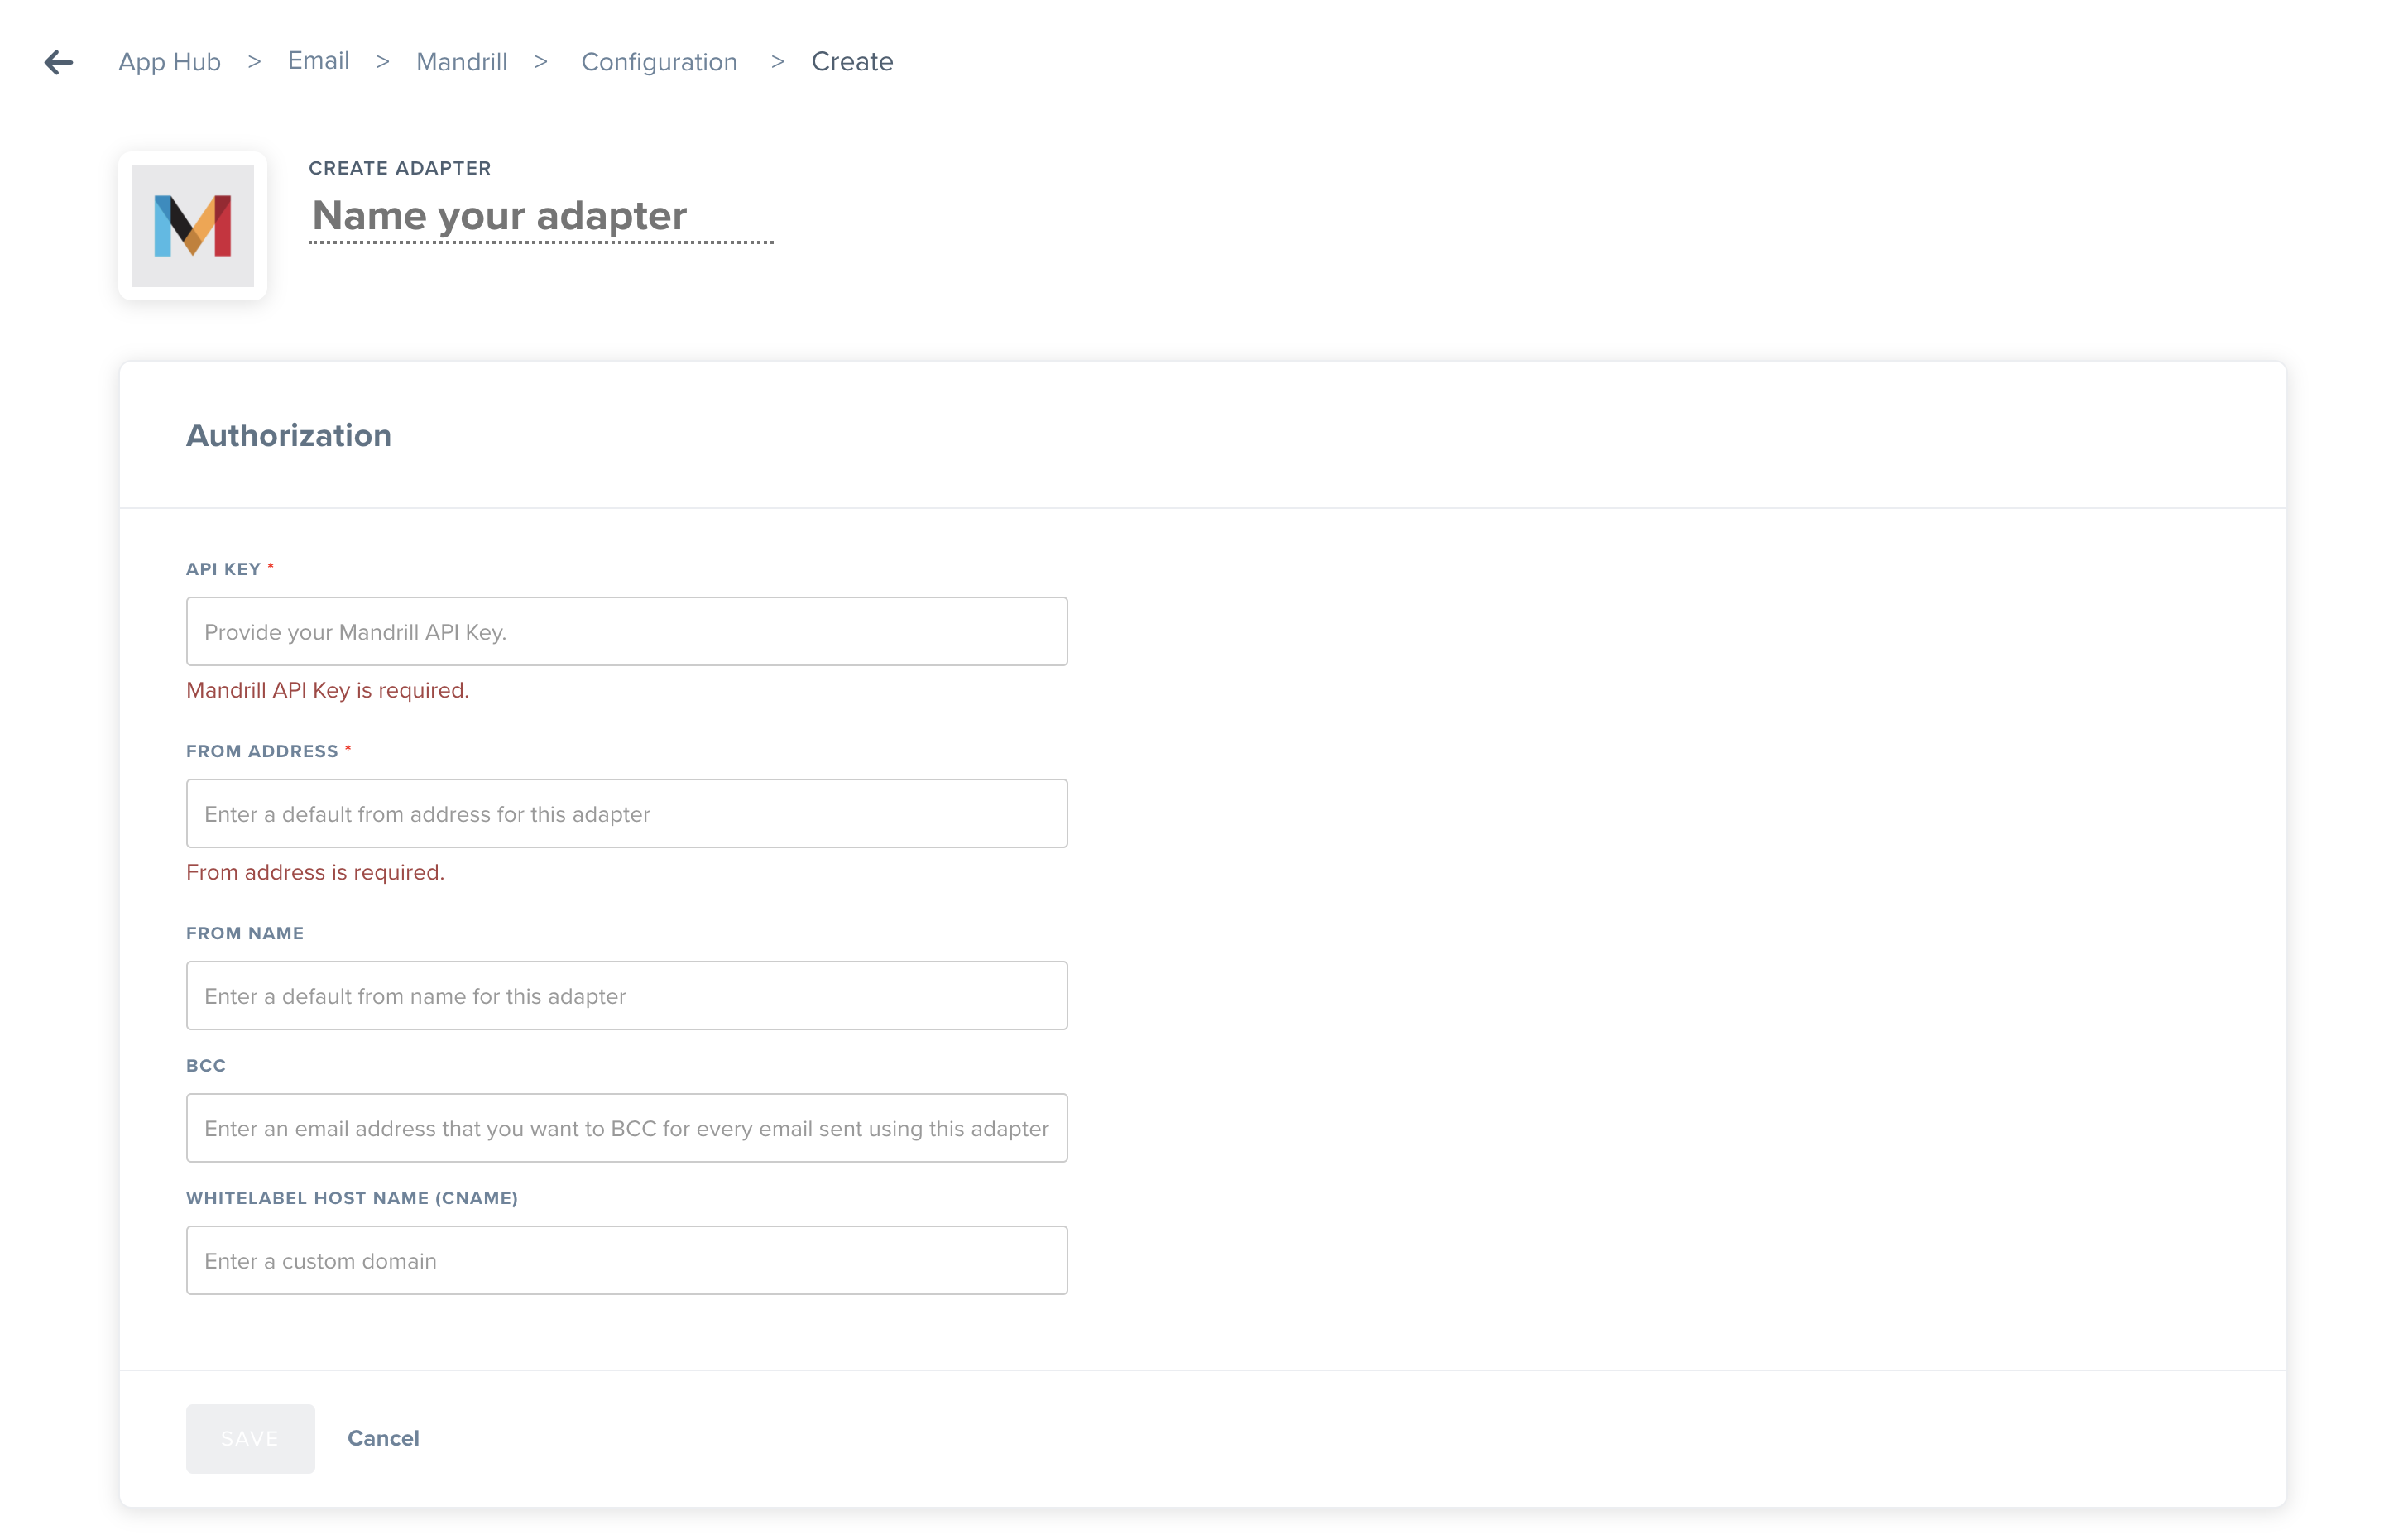
Task: Navigate to Mandrill breadcrumb
Action: coord(461,62)
